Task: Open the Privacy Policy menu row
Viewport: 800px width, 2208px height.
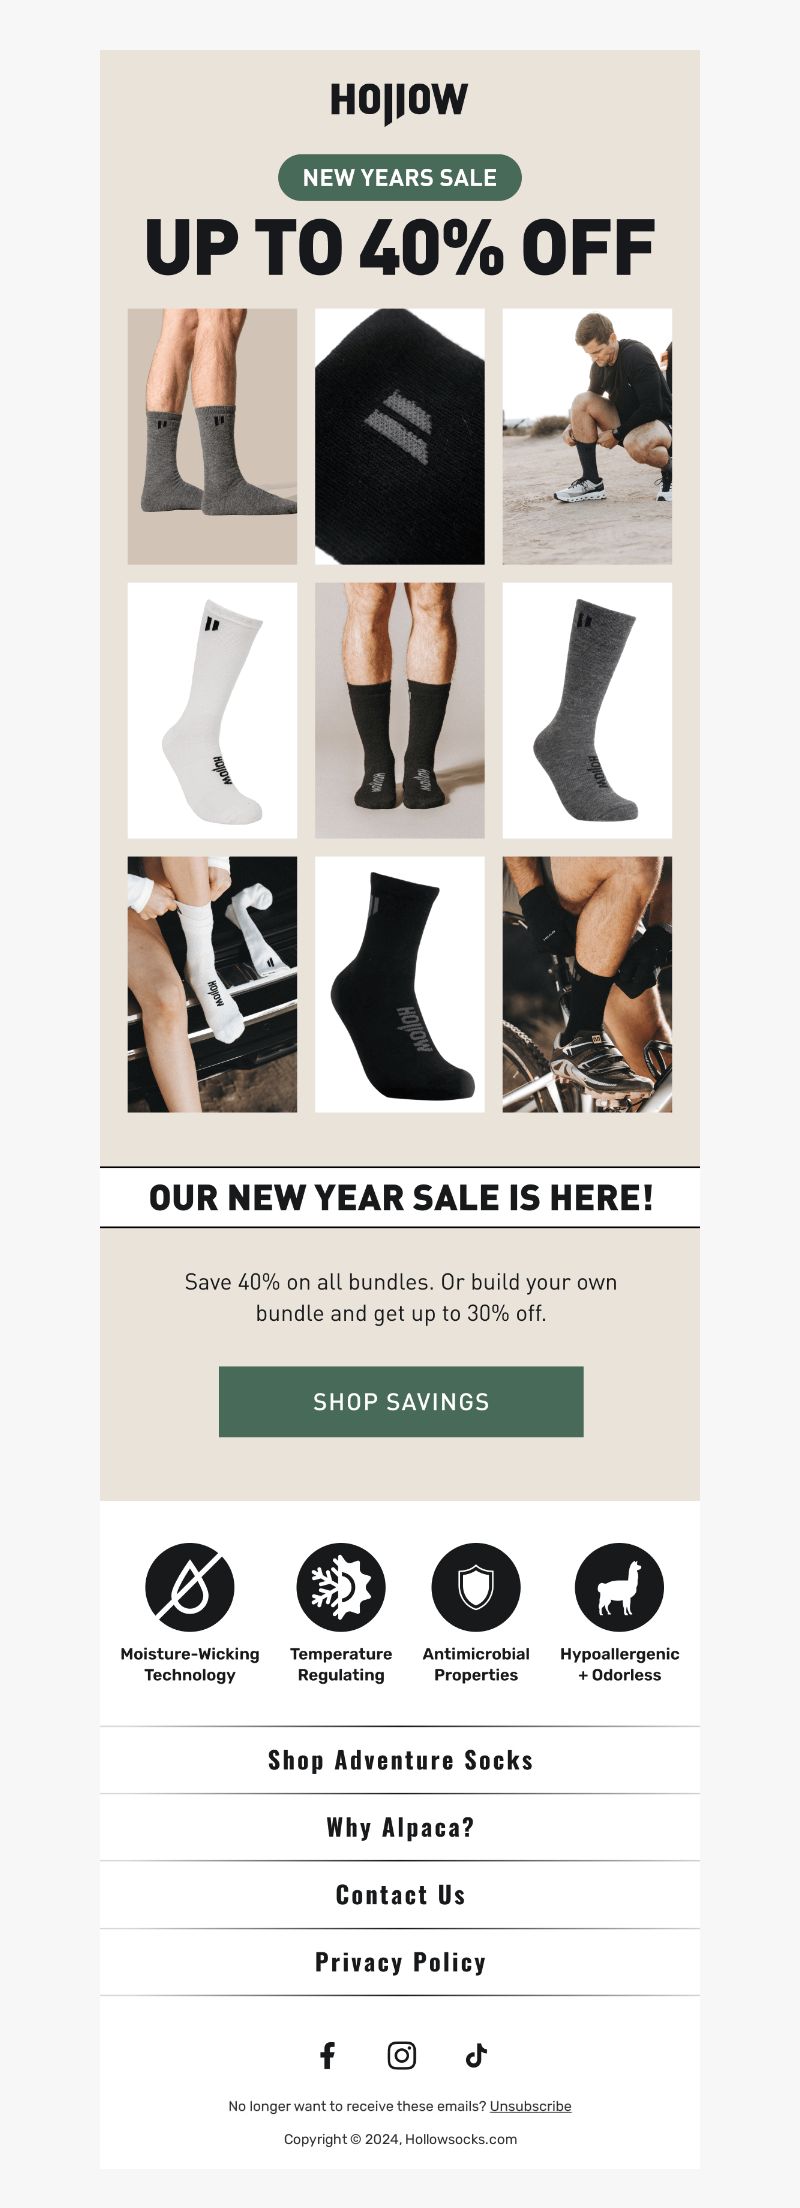Action: coord(400,1962)
